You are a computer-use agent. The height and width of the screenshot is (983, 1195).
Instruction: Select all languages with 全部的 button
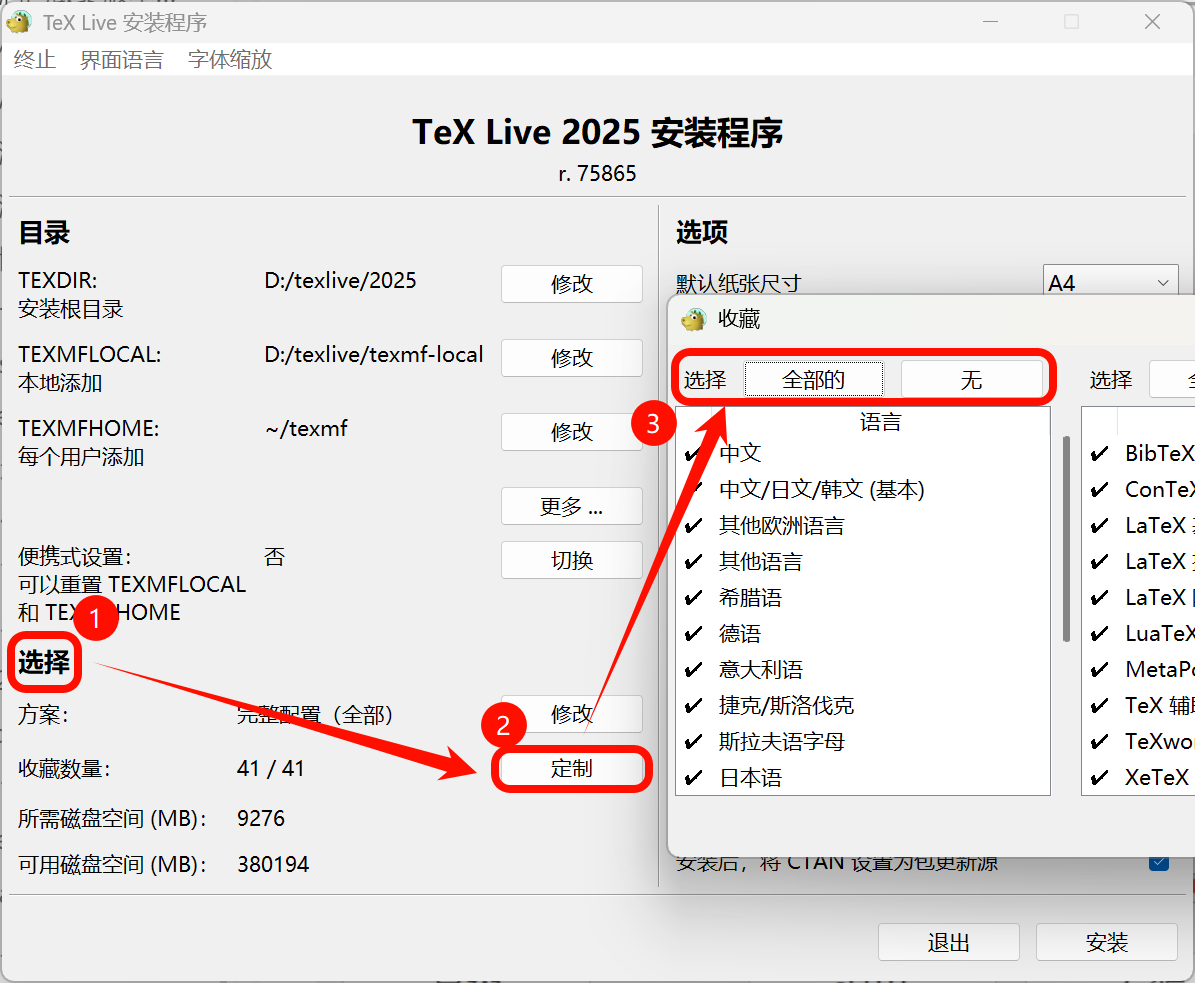[x=813, y=380]
